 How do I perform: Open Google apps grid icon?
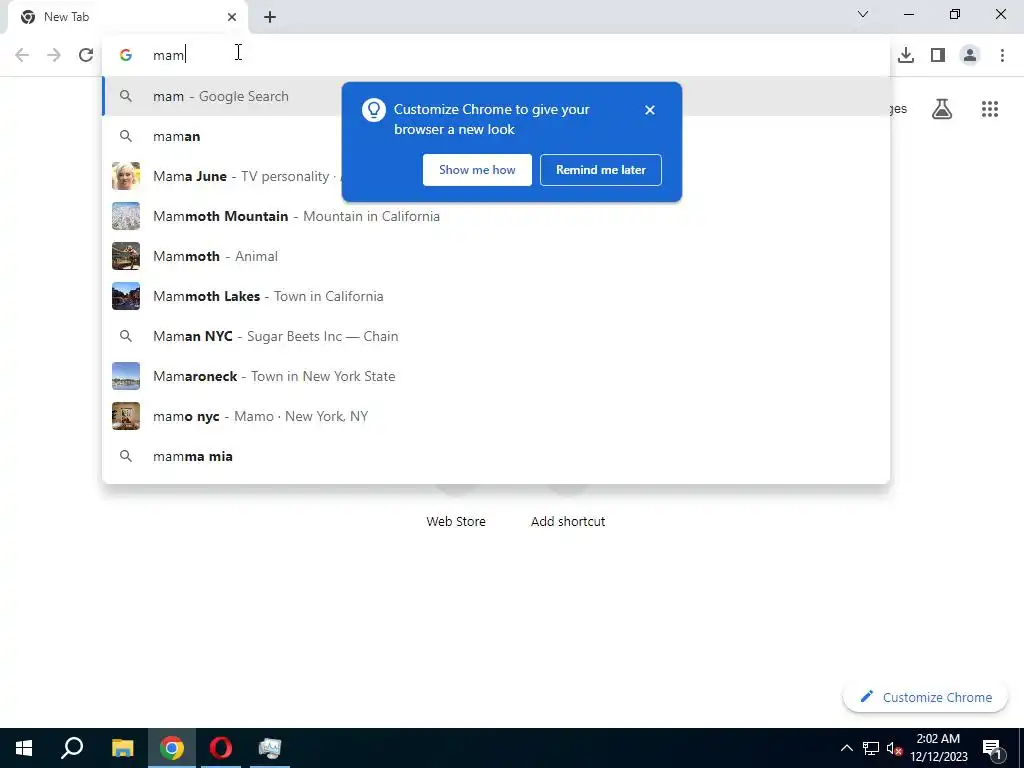pos(990,109)
